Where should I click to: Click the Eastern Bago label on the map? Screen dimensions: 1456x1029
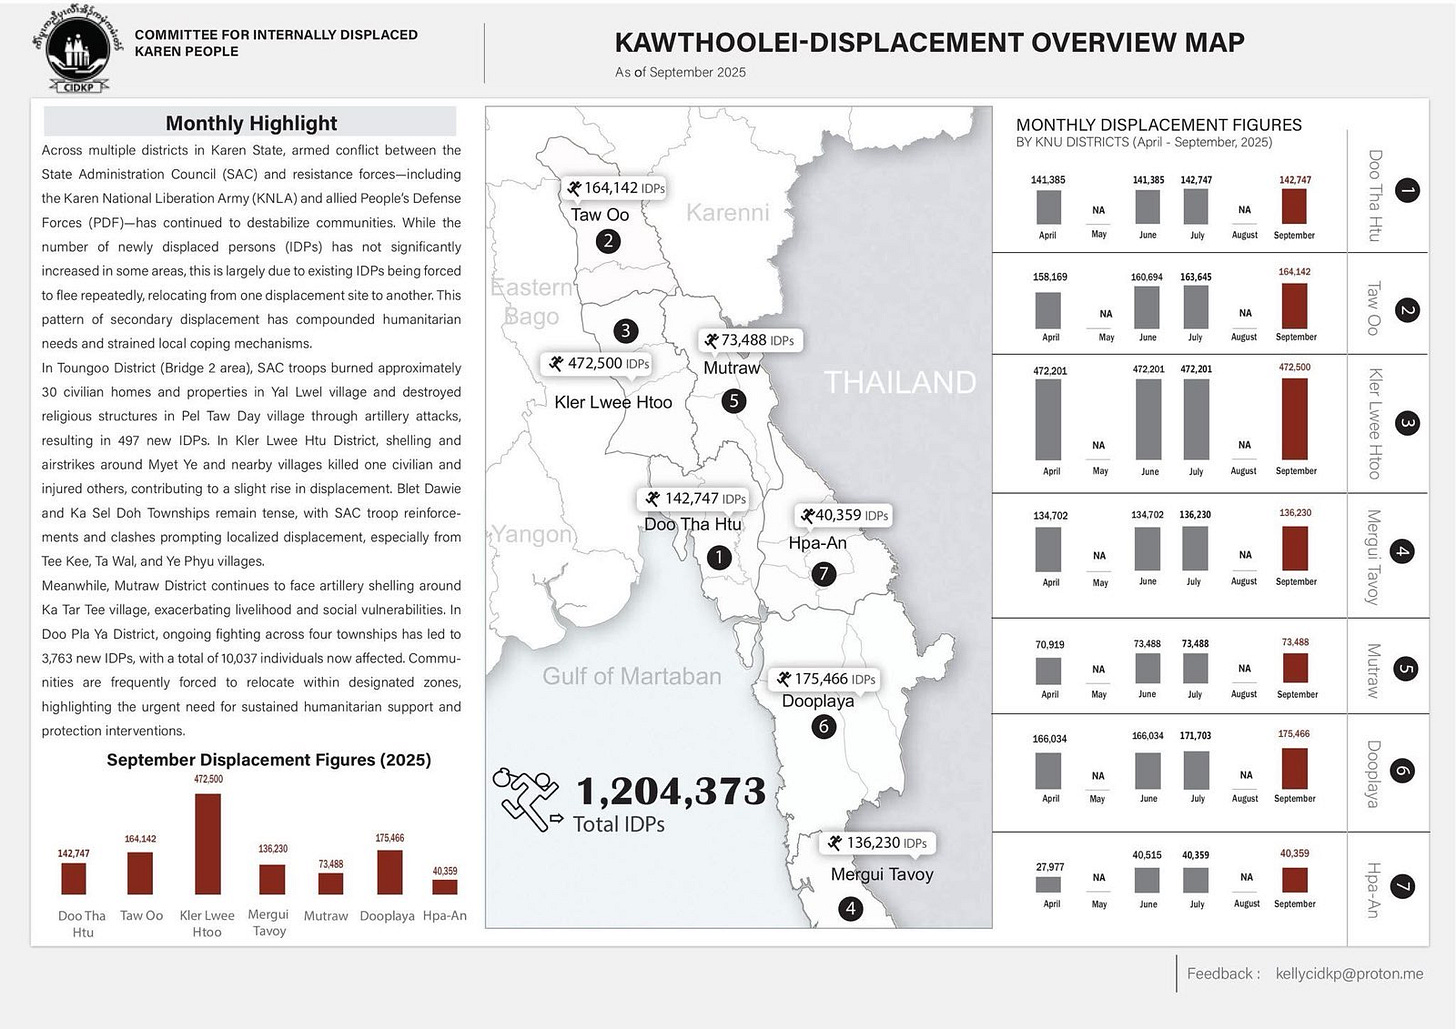pyautogui.click(x=531, y=302)
